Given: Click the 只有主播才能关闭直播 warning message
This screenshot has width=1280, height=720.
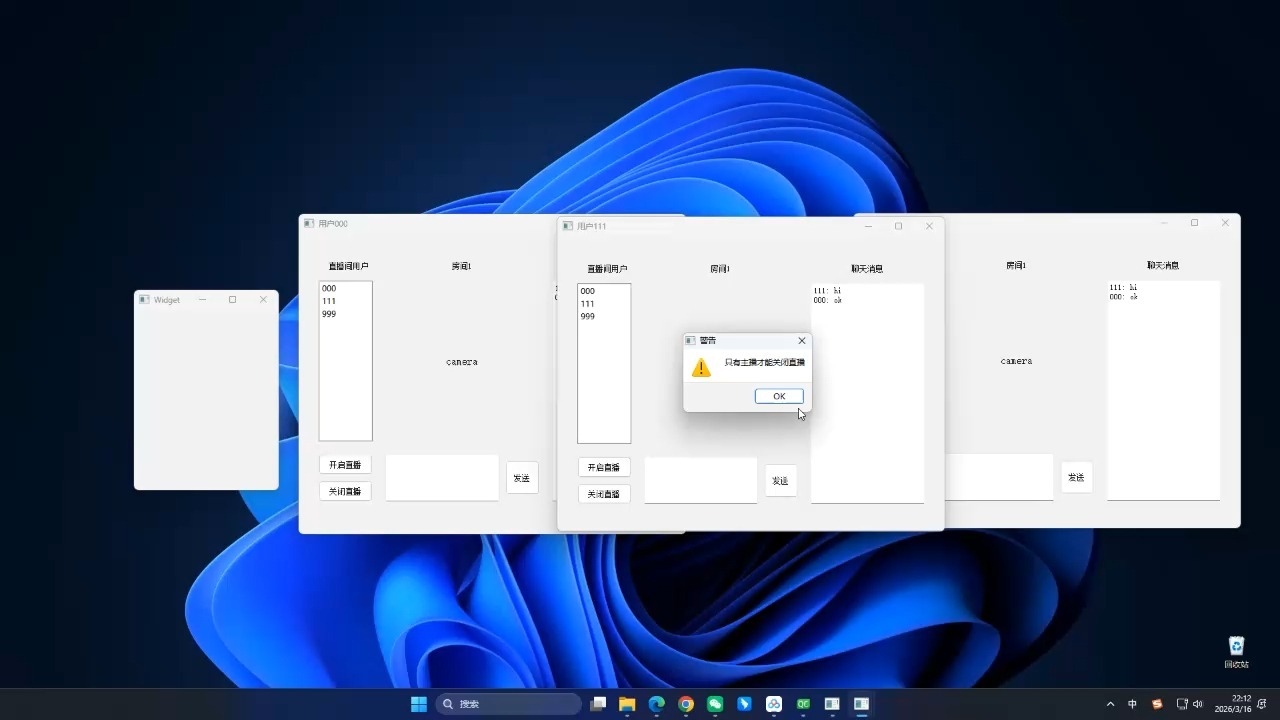Looking at the screenshot, I should tap(765, 362).
